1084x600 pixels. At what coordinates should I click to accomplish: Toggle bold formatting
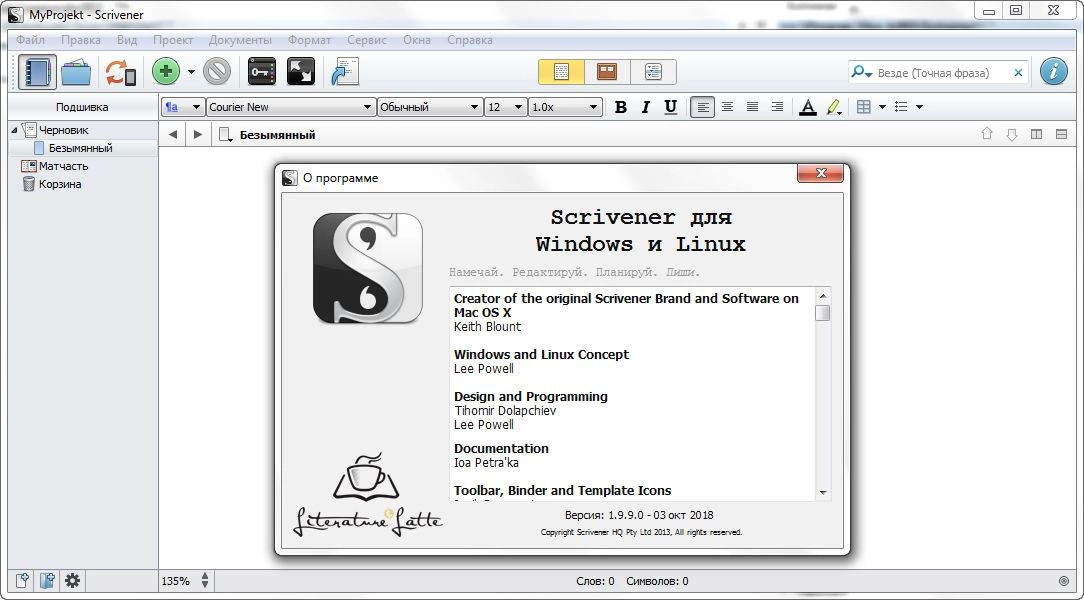coord(621,107)
